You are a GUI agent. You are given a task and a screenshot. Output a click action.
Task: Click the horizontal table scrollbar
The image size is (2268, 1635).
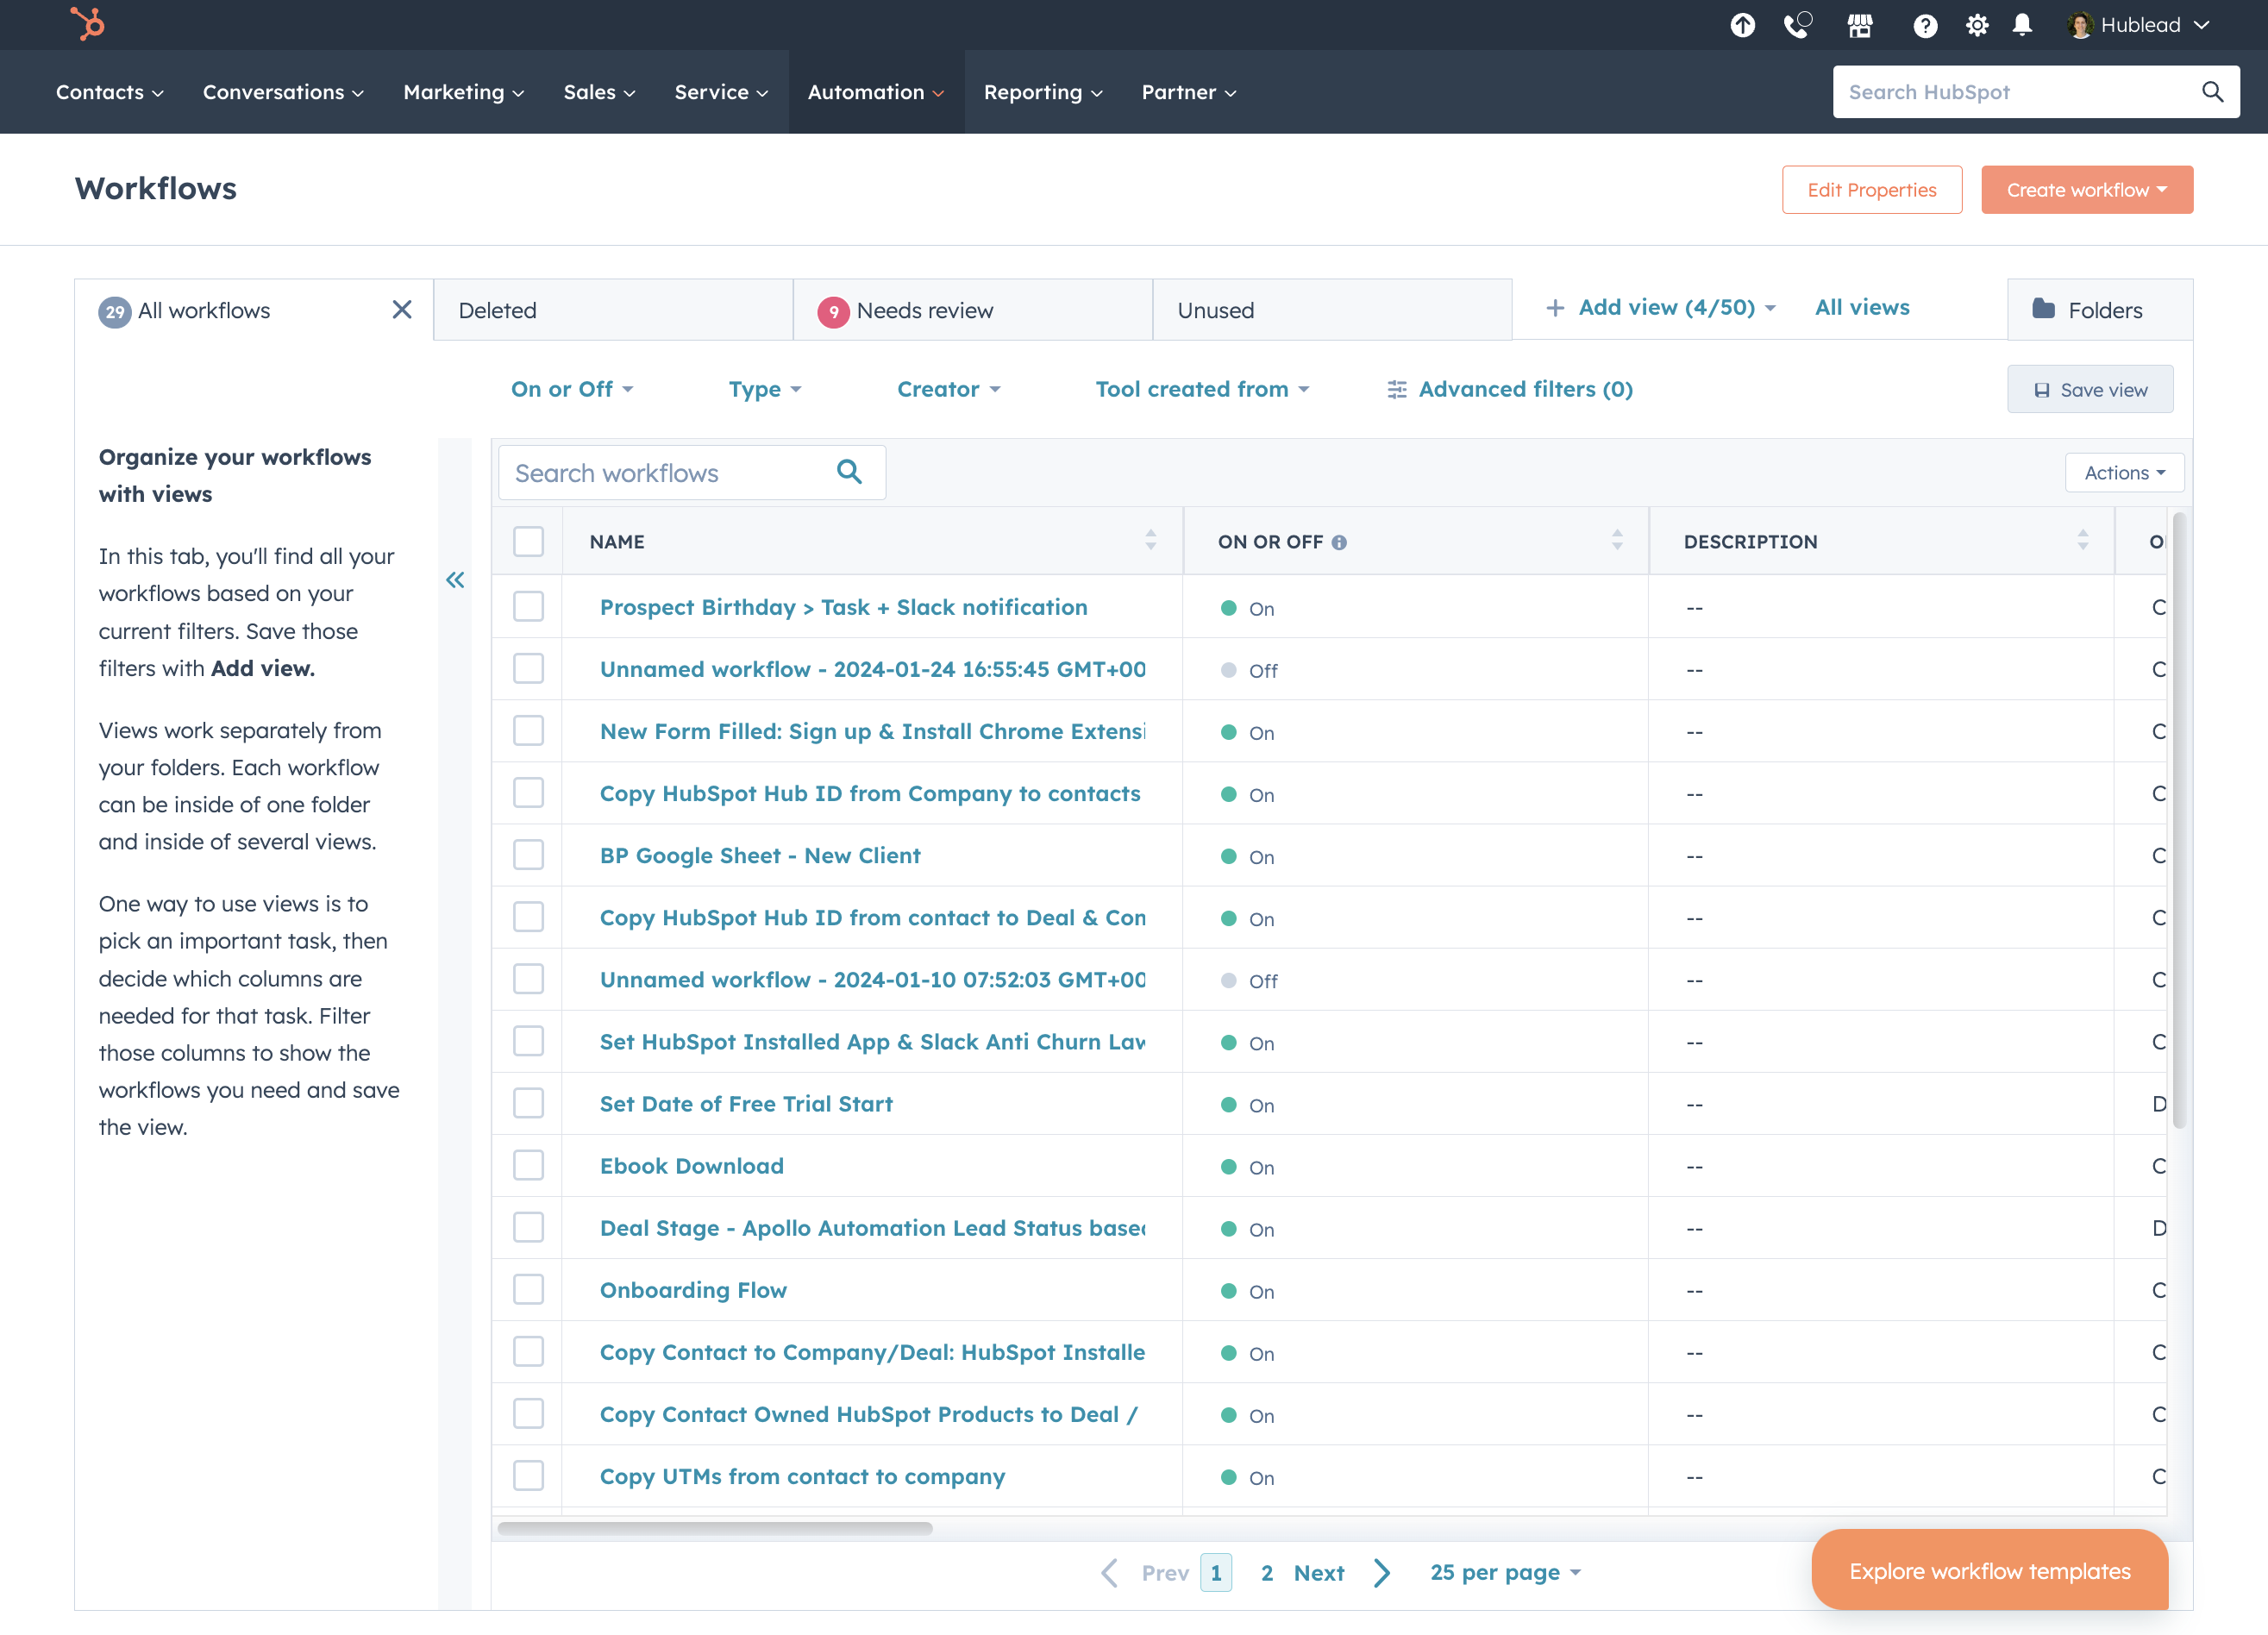[x=715, y=1528]
